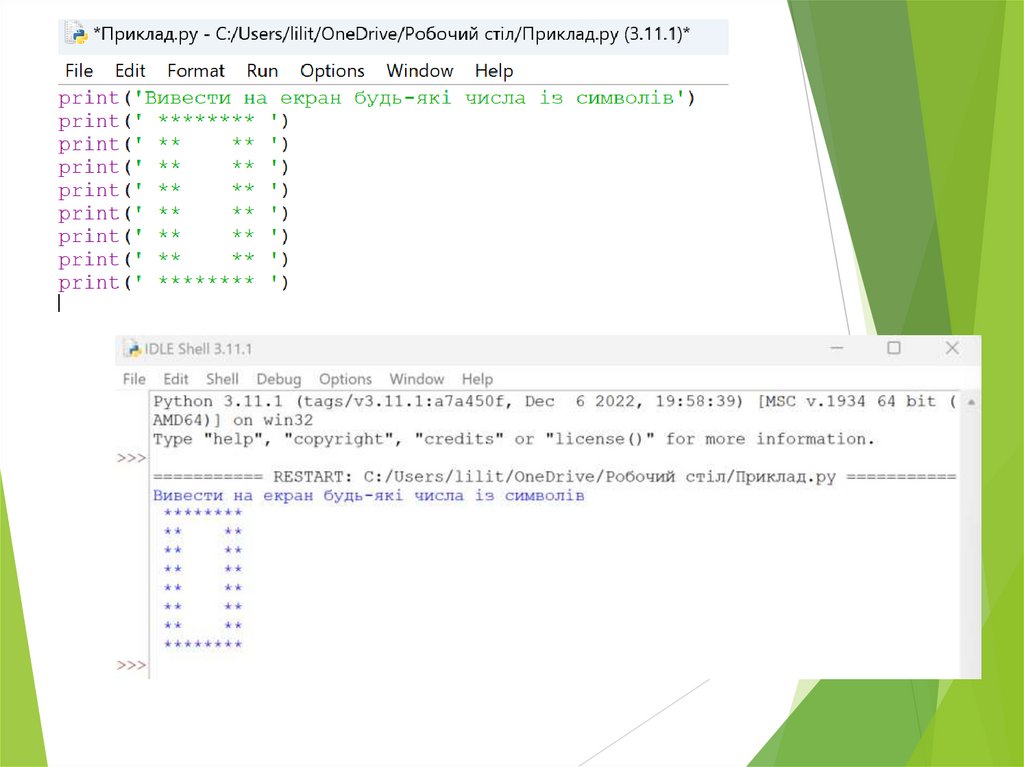This screenshot has width=1024, height=767.
Task: Open the Format menu in the editor
Action: tap(195, 71)
